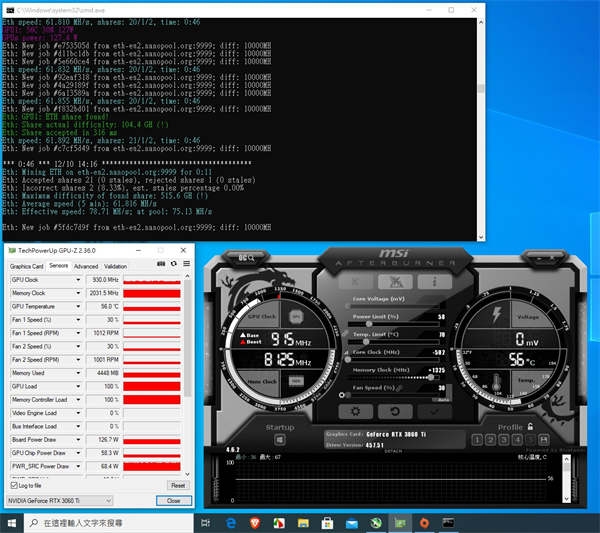Open Brave browser from taskbar
The image size is (600, 533).
pos(255,523)
